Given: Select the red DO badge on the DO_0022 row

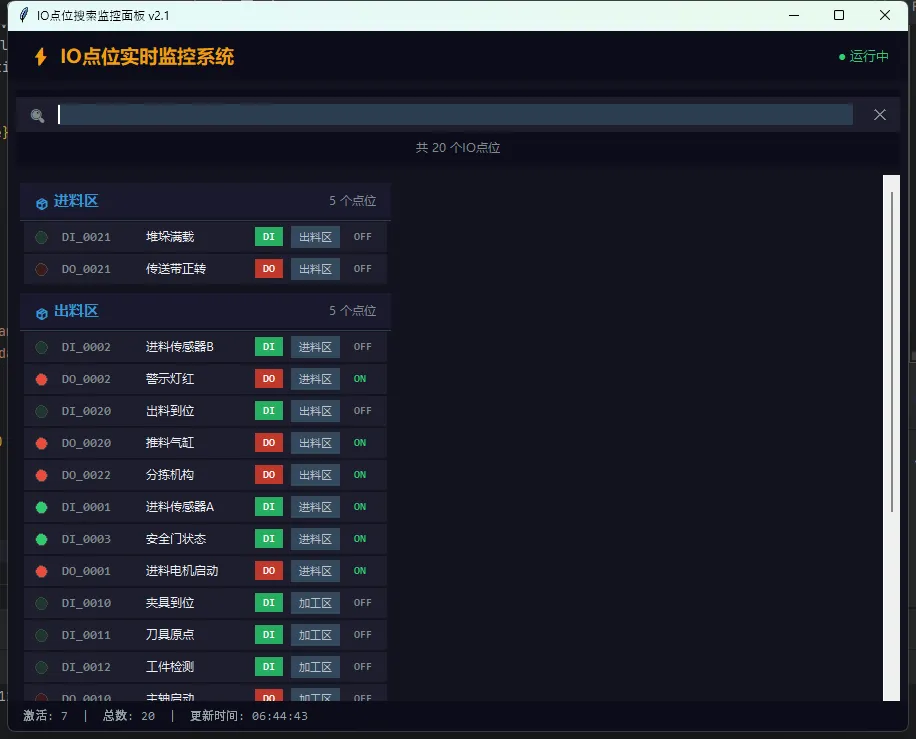Looking at the screenshot, I should coord(269,475).
